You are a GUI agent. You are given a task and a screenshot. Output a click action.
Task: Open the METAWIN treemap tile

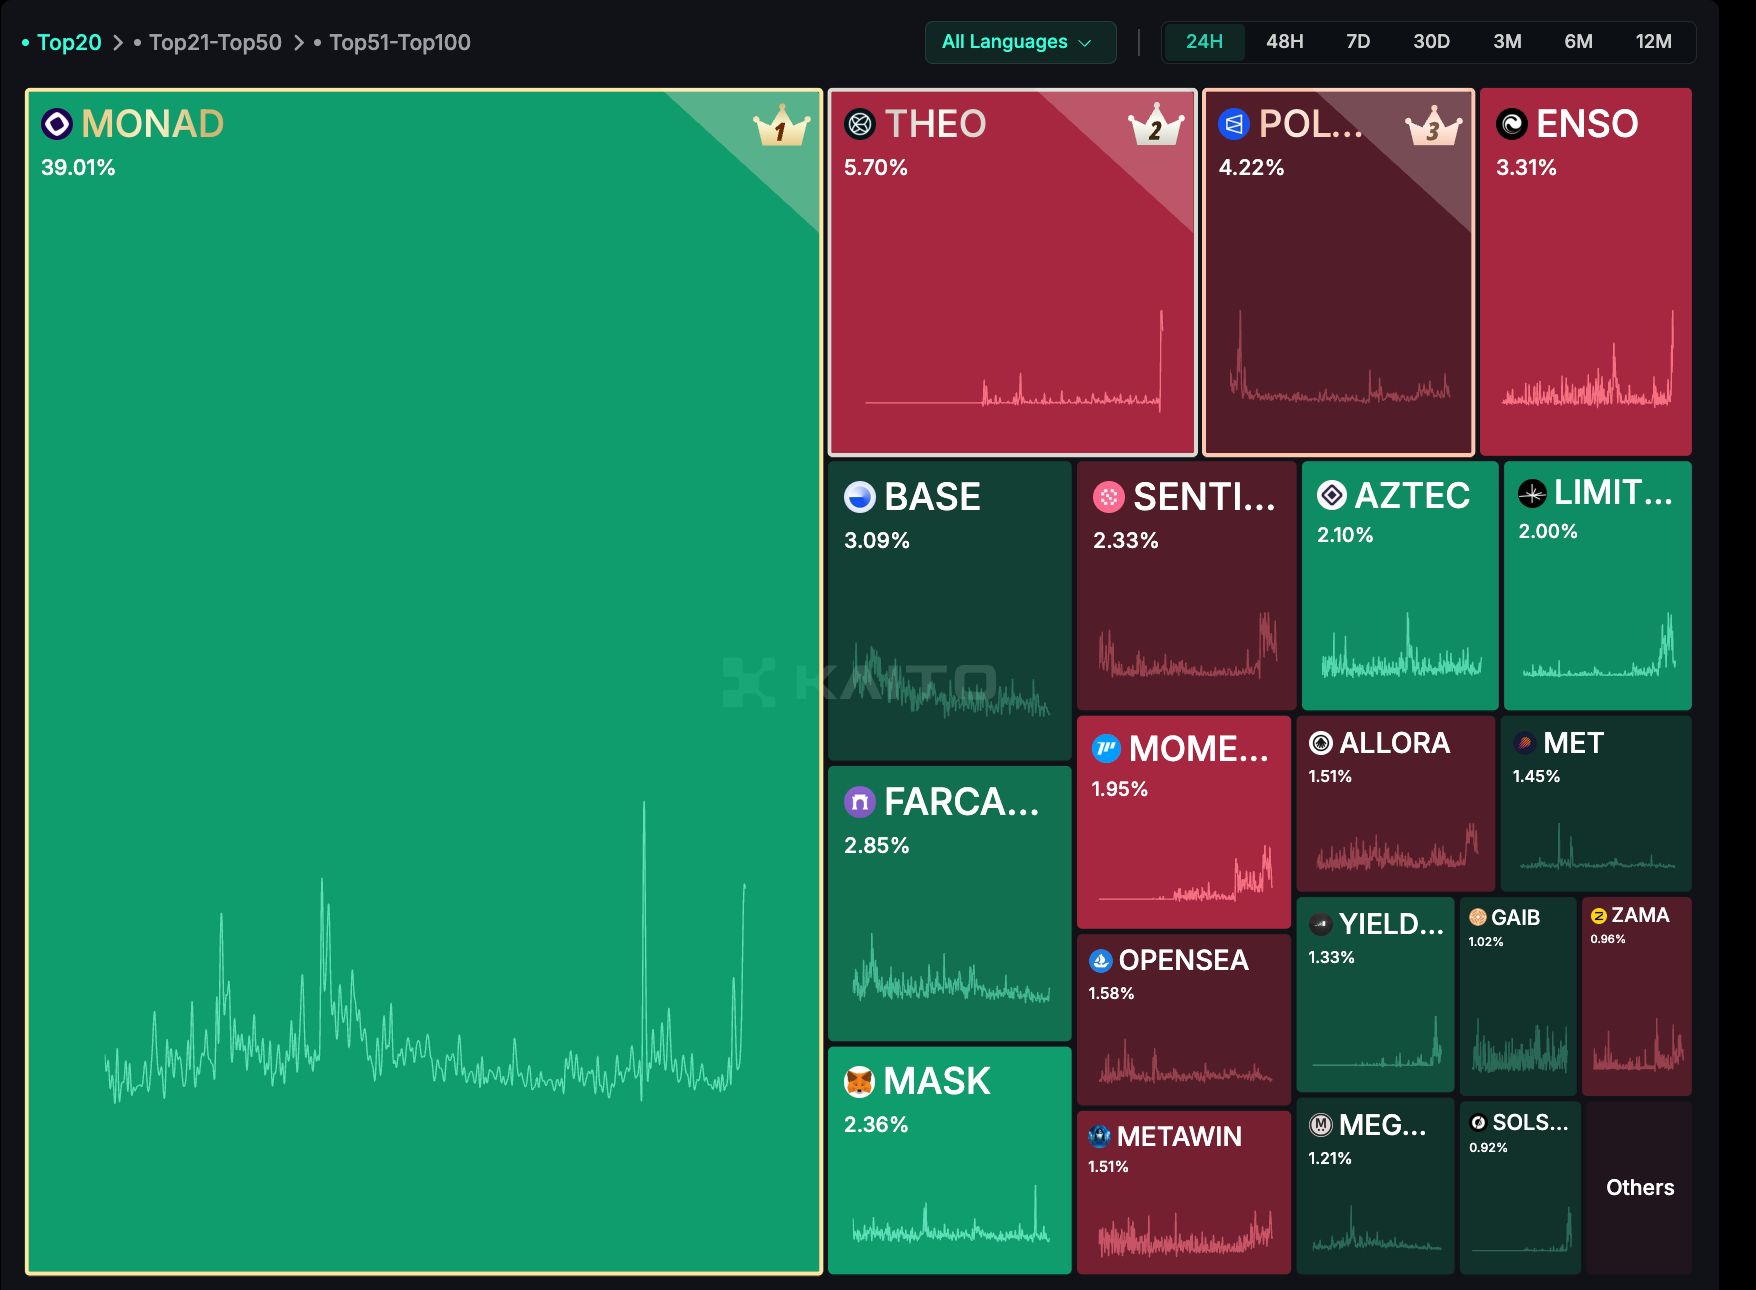coord(1183,1192)
